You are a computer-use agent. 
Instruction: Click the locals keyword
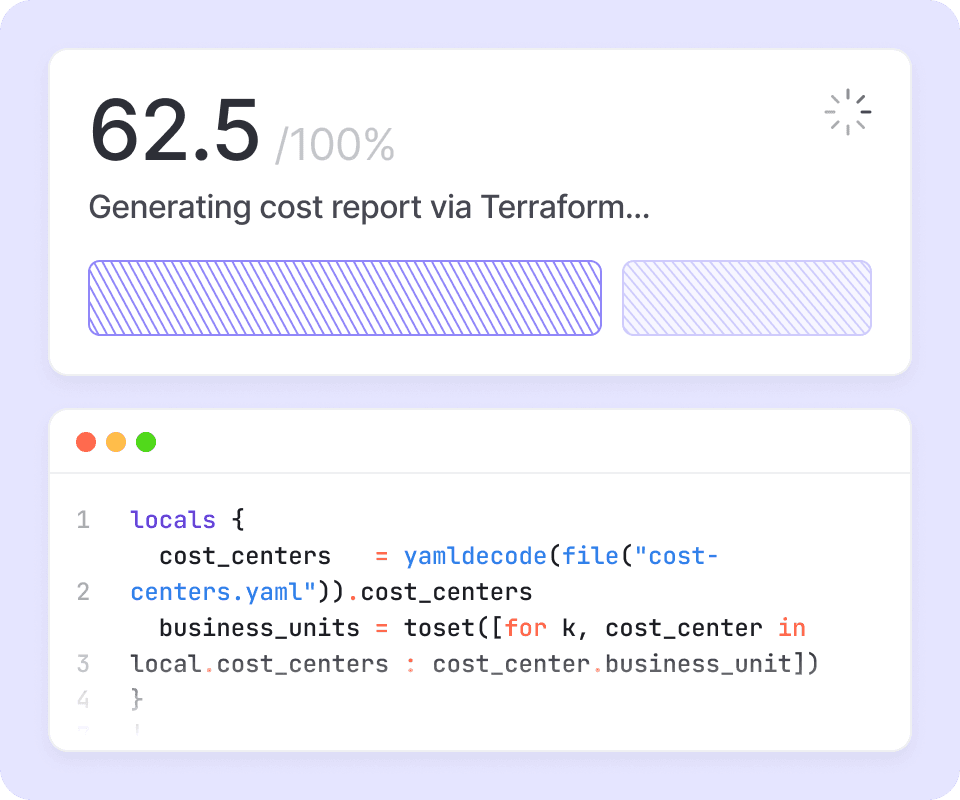click(x=173, y=520)
